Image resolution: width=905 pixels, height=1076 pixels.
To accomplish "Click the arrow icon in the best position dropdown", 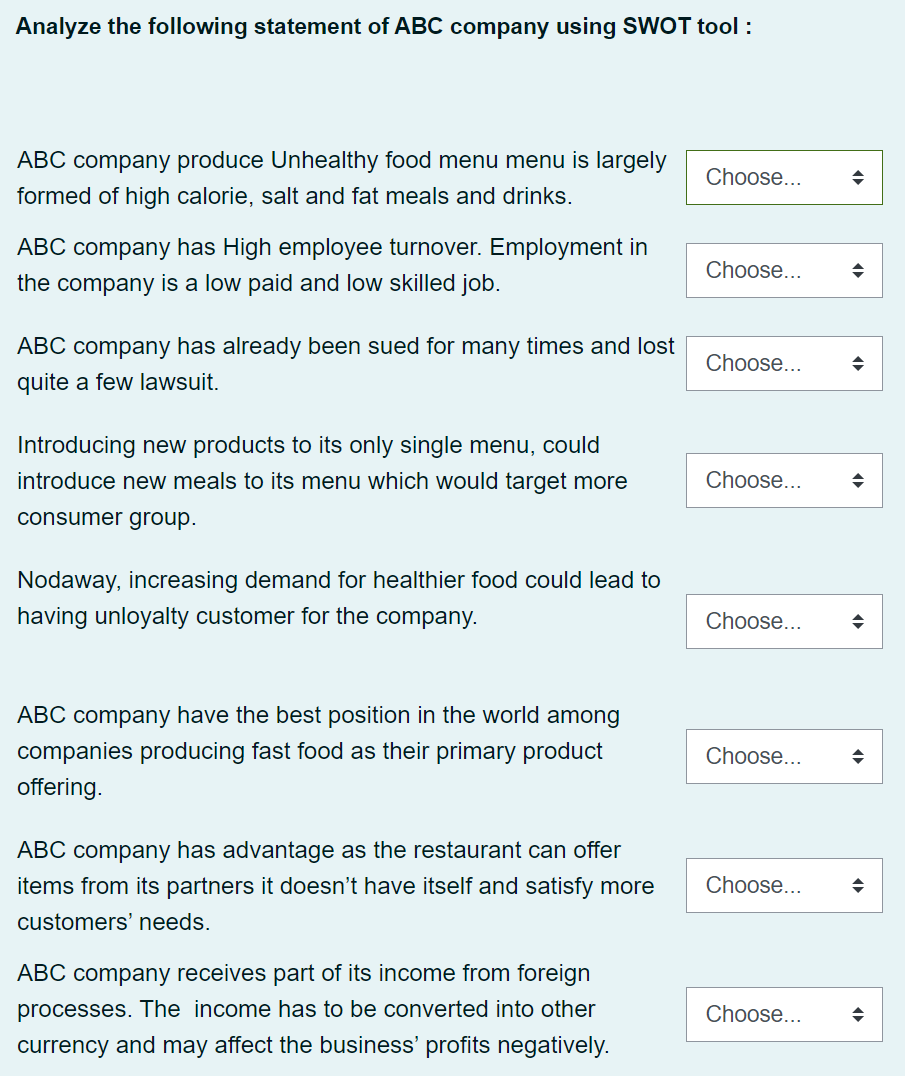I will coord(857,757).
